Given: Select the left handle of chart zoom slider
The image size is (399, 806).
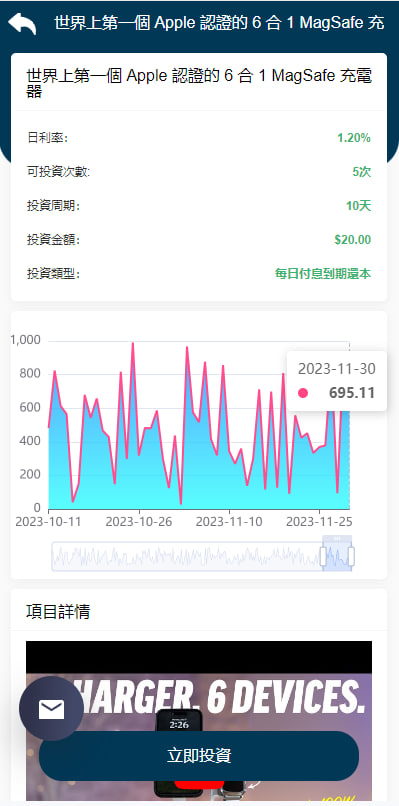Looking at the screenshot, I should (323, 557).
